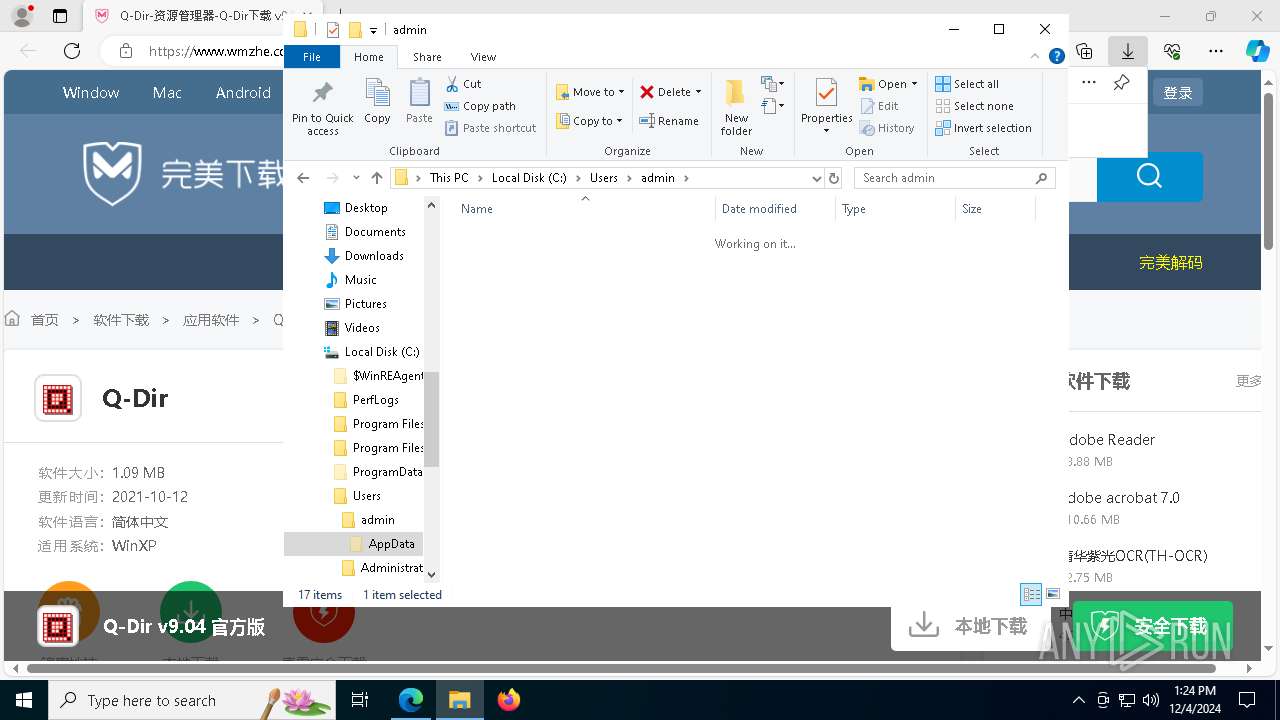This screenshot has width=1280, height=720.
Task: Click the Properties icon in Open group
Action: (826, 93)
